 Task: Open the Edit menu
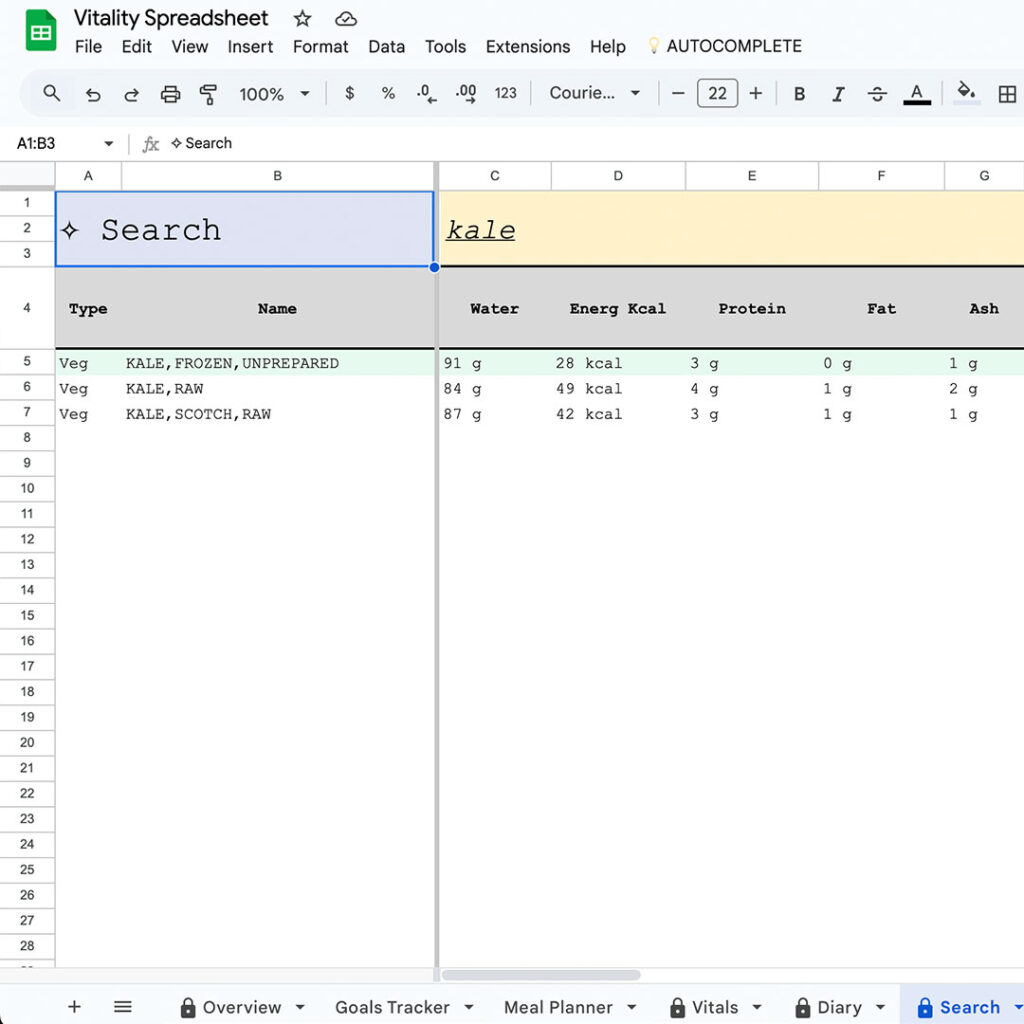tap(136, 46)
